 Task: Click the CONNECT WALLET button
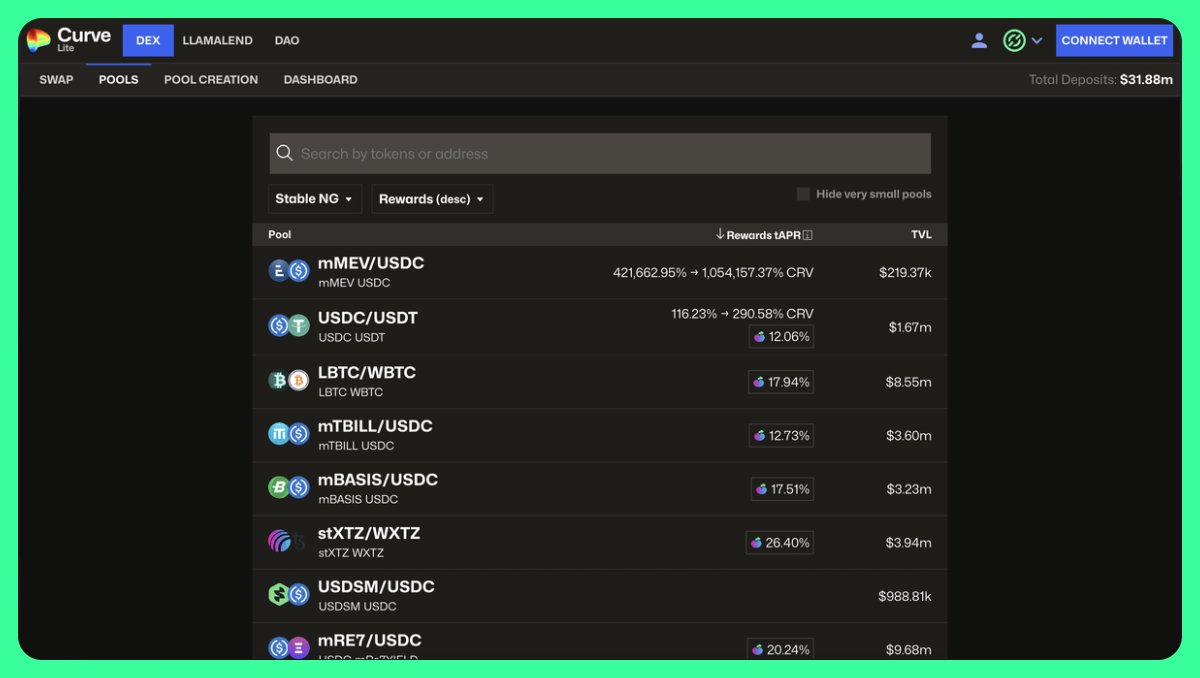click(1114, 41)
